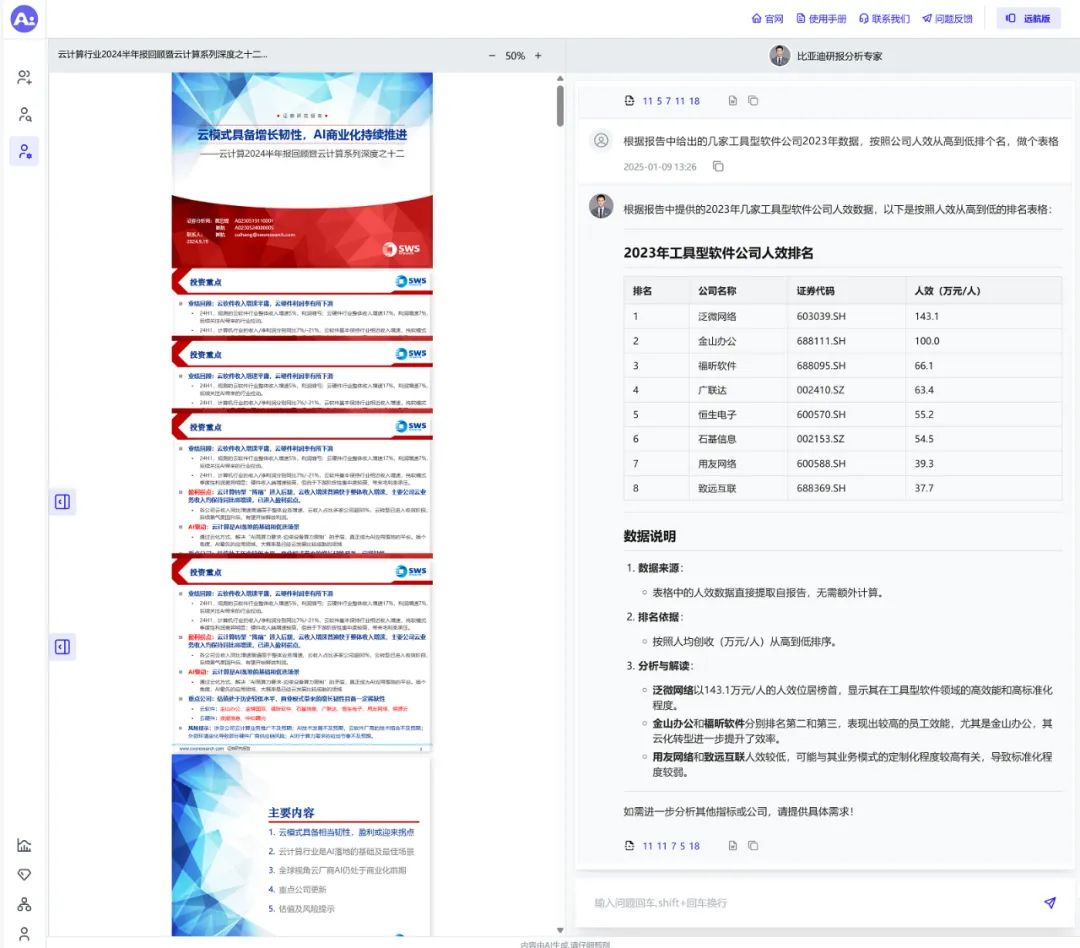Viewport: 1080px width, 948px height.
Task: Click the 50% zoom level value
Action: coord(515,56)
